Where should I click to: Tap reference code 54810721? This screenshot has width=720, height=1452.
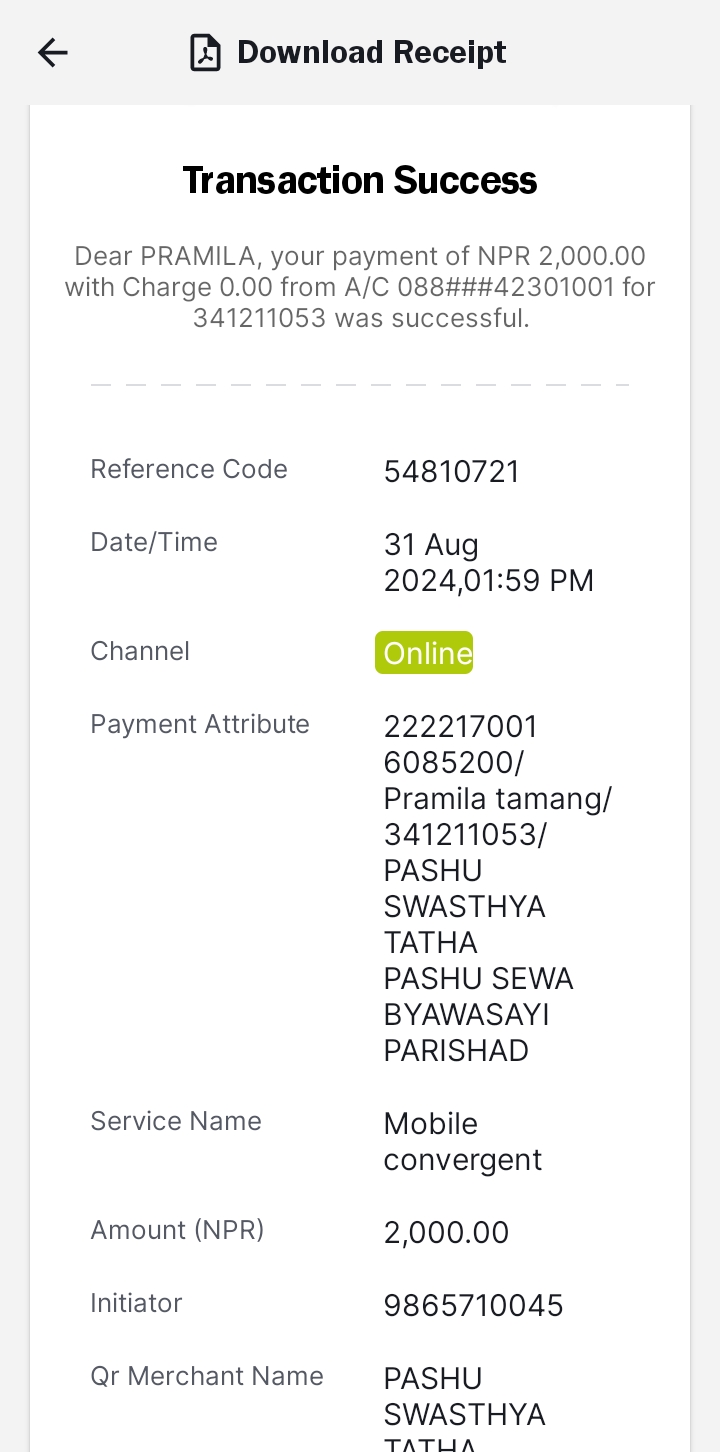[x=452, y=472]
